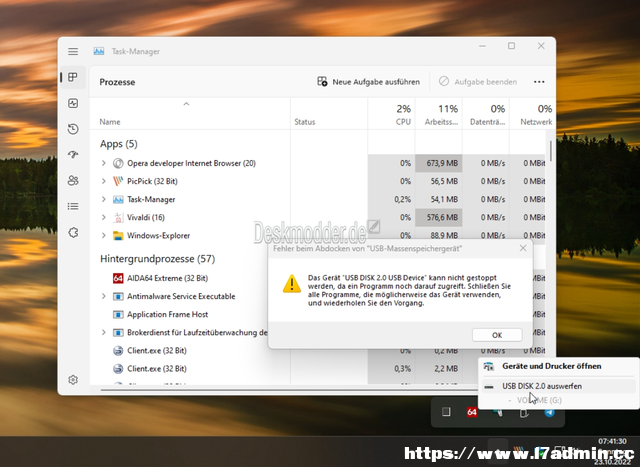Image resolution: width=640 pixels, height=467 pixels.
Task: Click the AIDA64 icon in tray overflow
Action: pyautogui.click(x=472, y=412)
